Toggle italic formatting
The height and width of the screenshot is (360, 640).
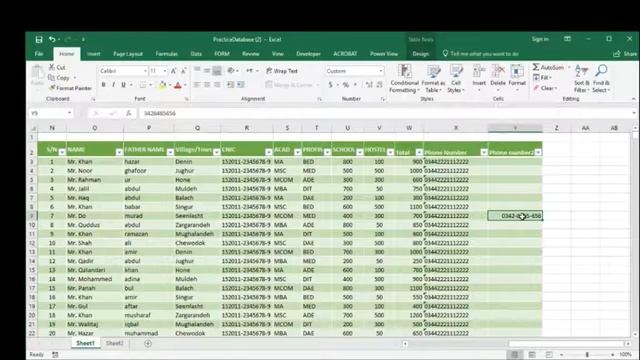(113, 85)
